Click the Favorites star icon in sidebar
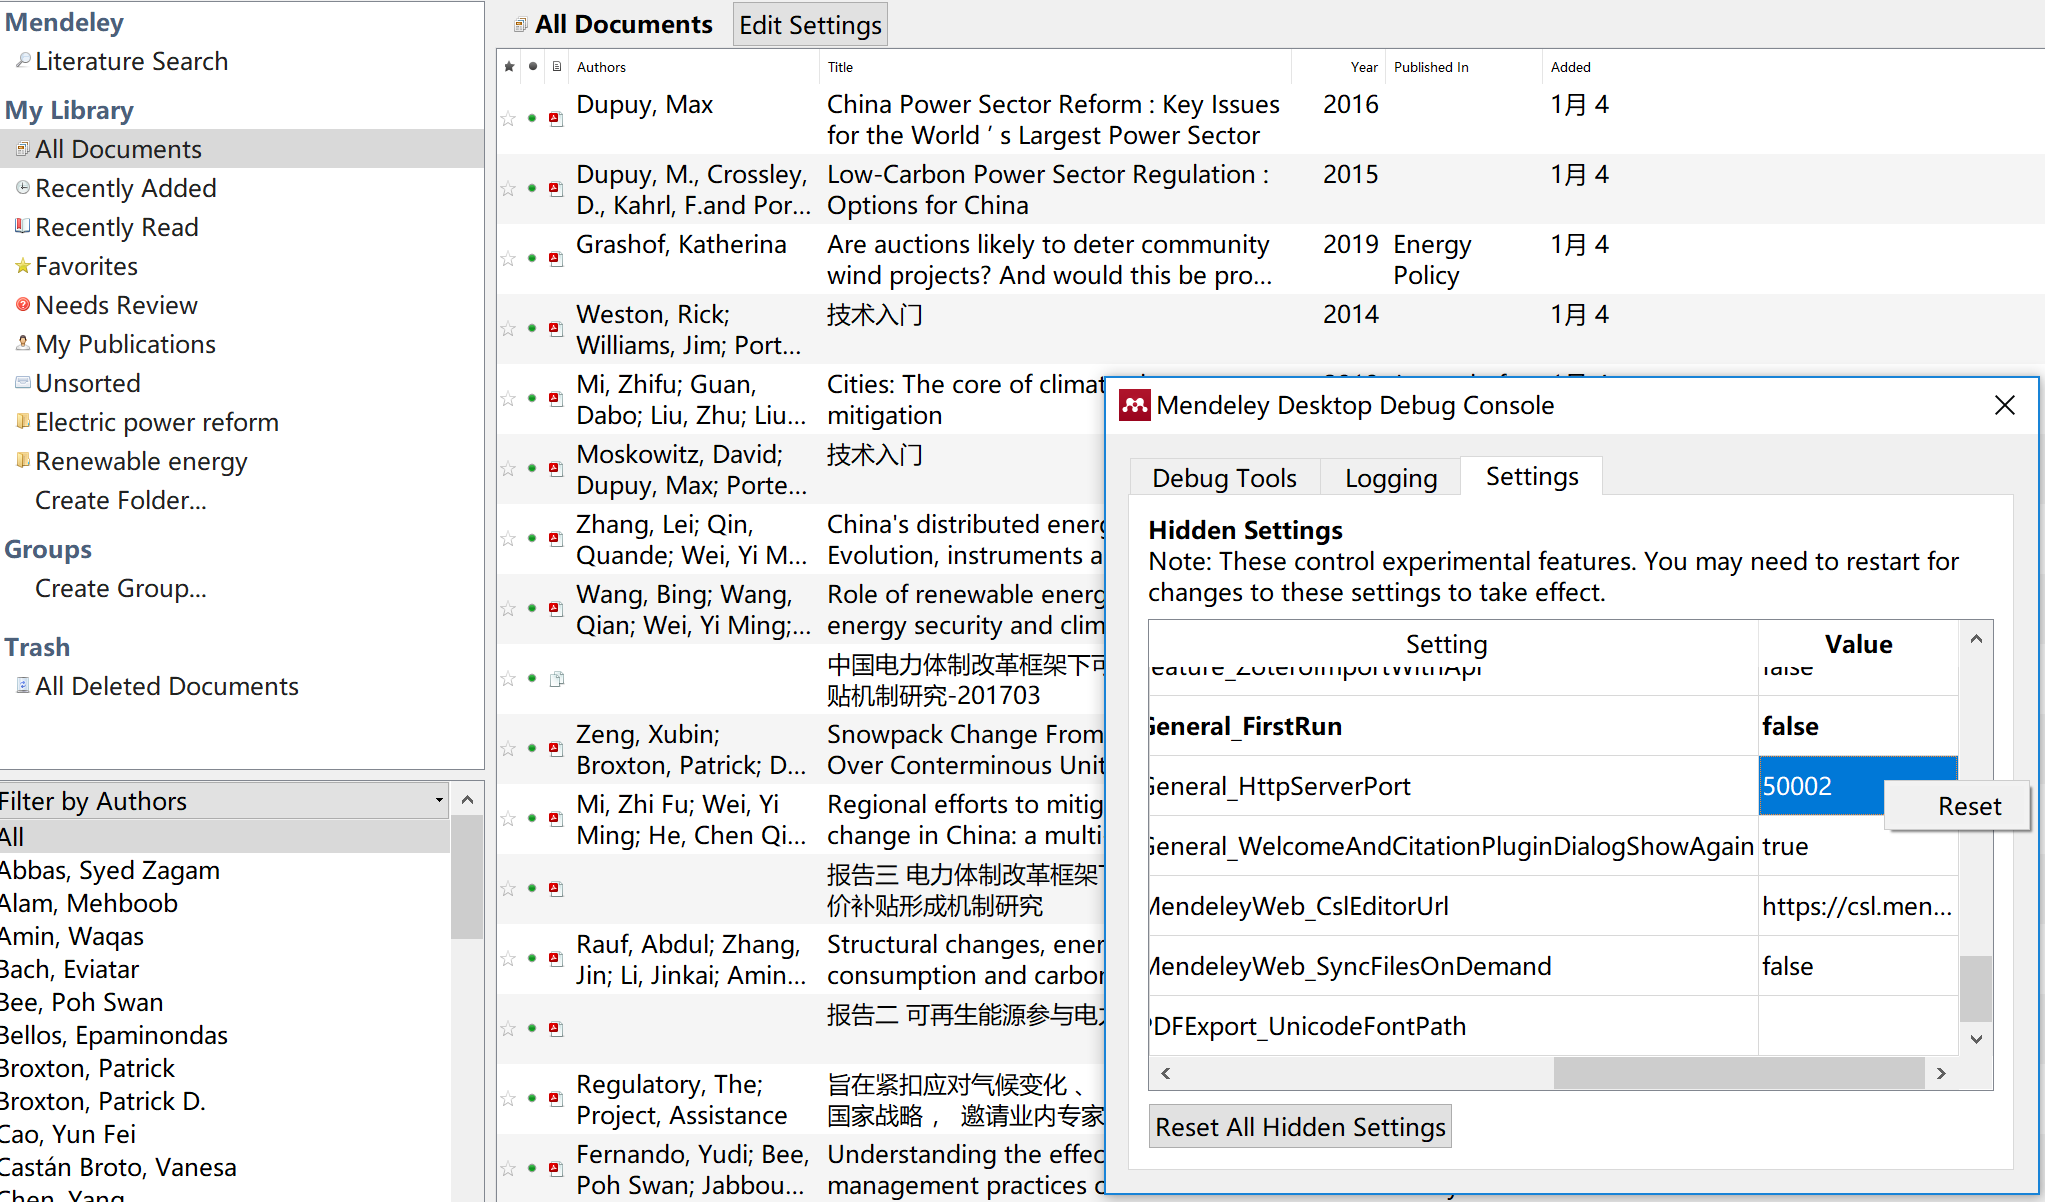The image size is (2045, 1202). [23, 266]
